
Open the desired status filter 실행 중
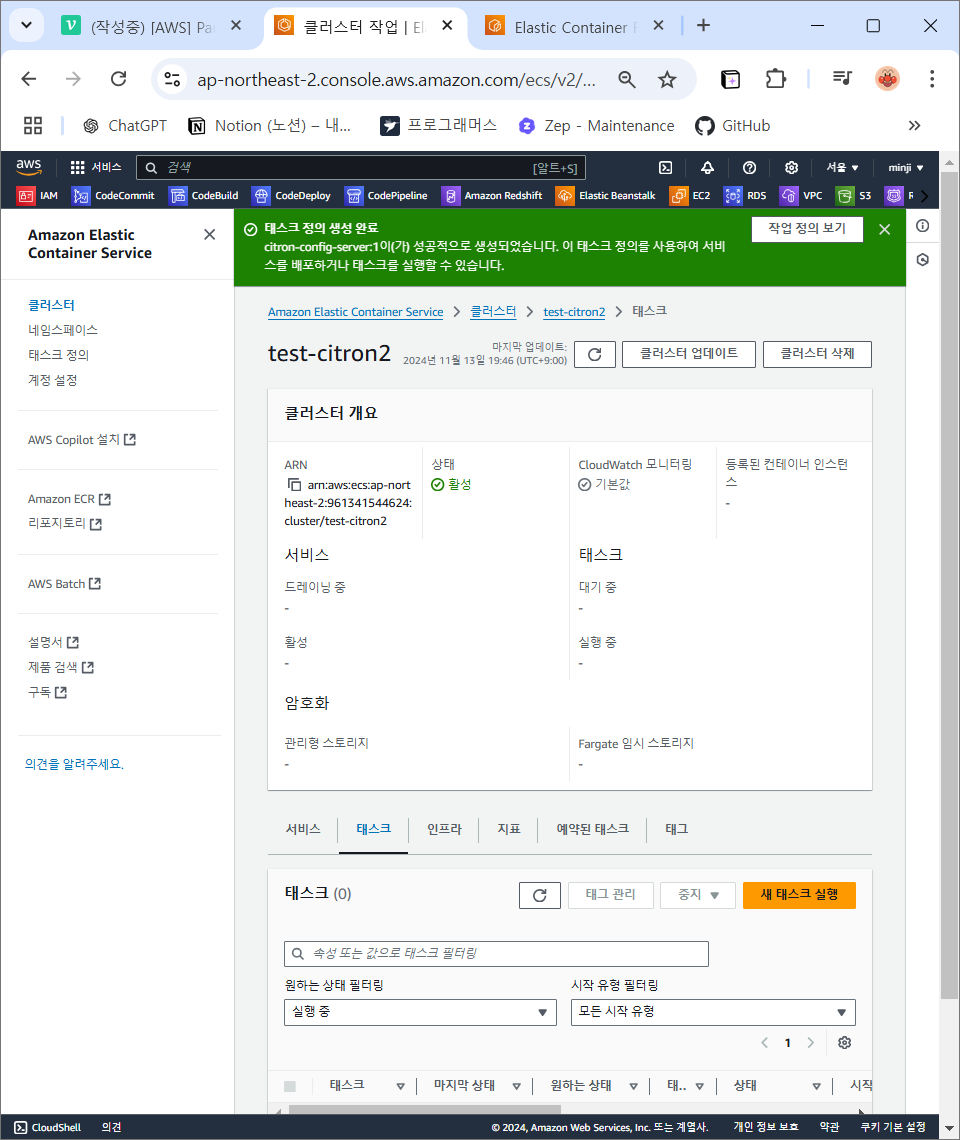point(420,1012)
